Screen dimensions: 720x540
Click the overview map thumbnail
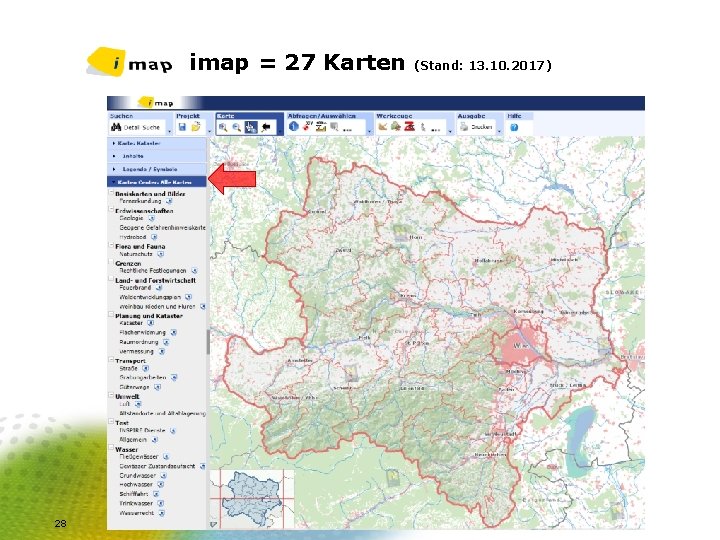tap(252, 498)
